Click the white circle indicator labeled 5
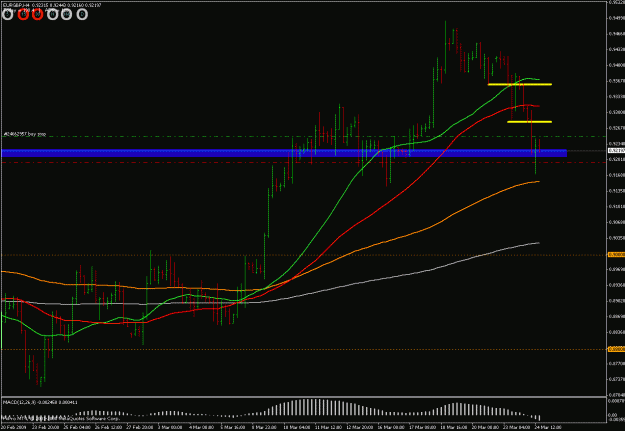This screenshot has width=625, height=431. tap(8, 15)
